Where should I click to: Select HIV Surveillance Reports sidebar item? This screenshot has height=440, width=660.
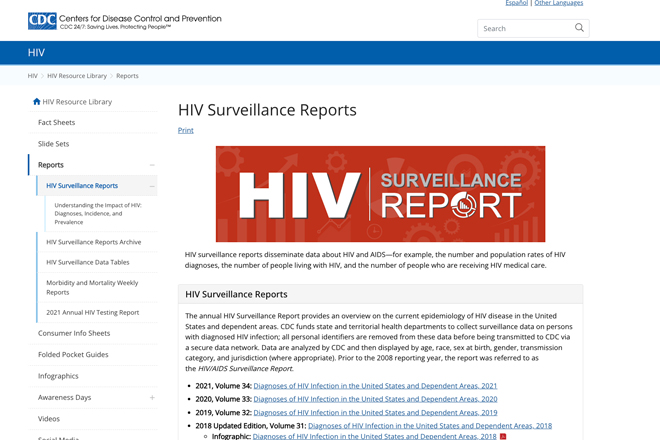(x=82, y=186)
